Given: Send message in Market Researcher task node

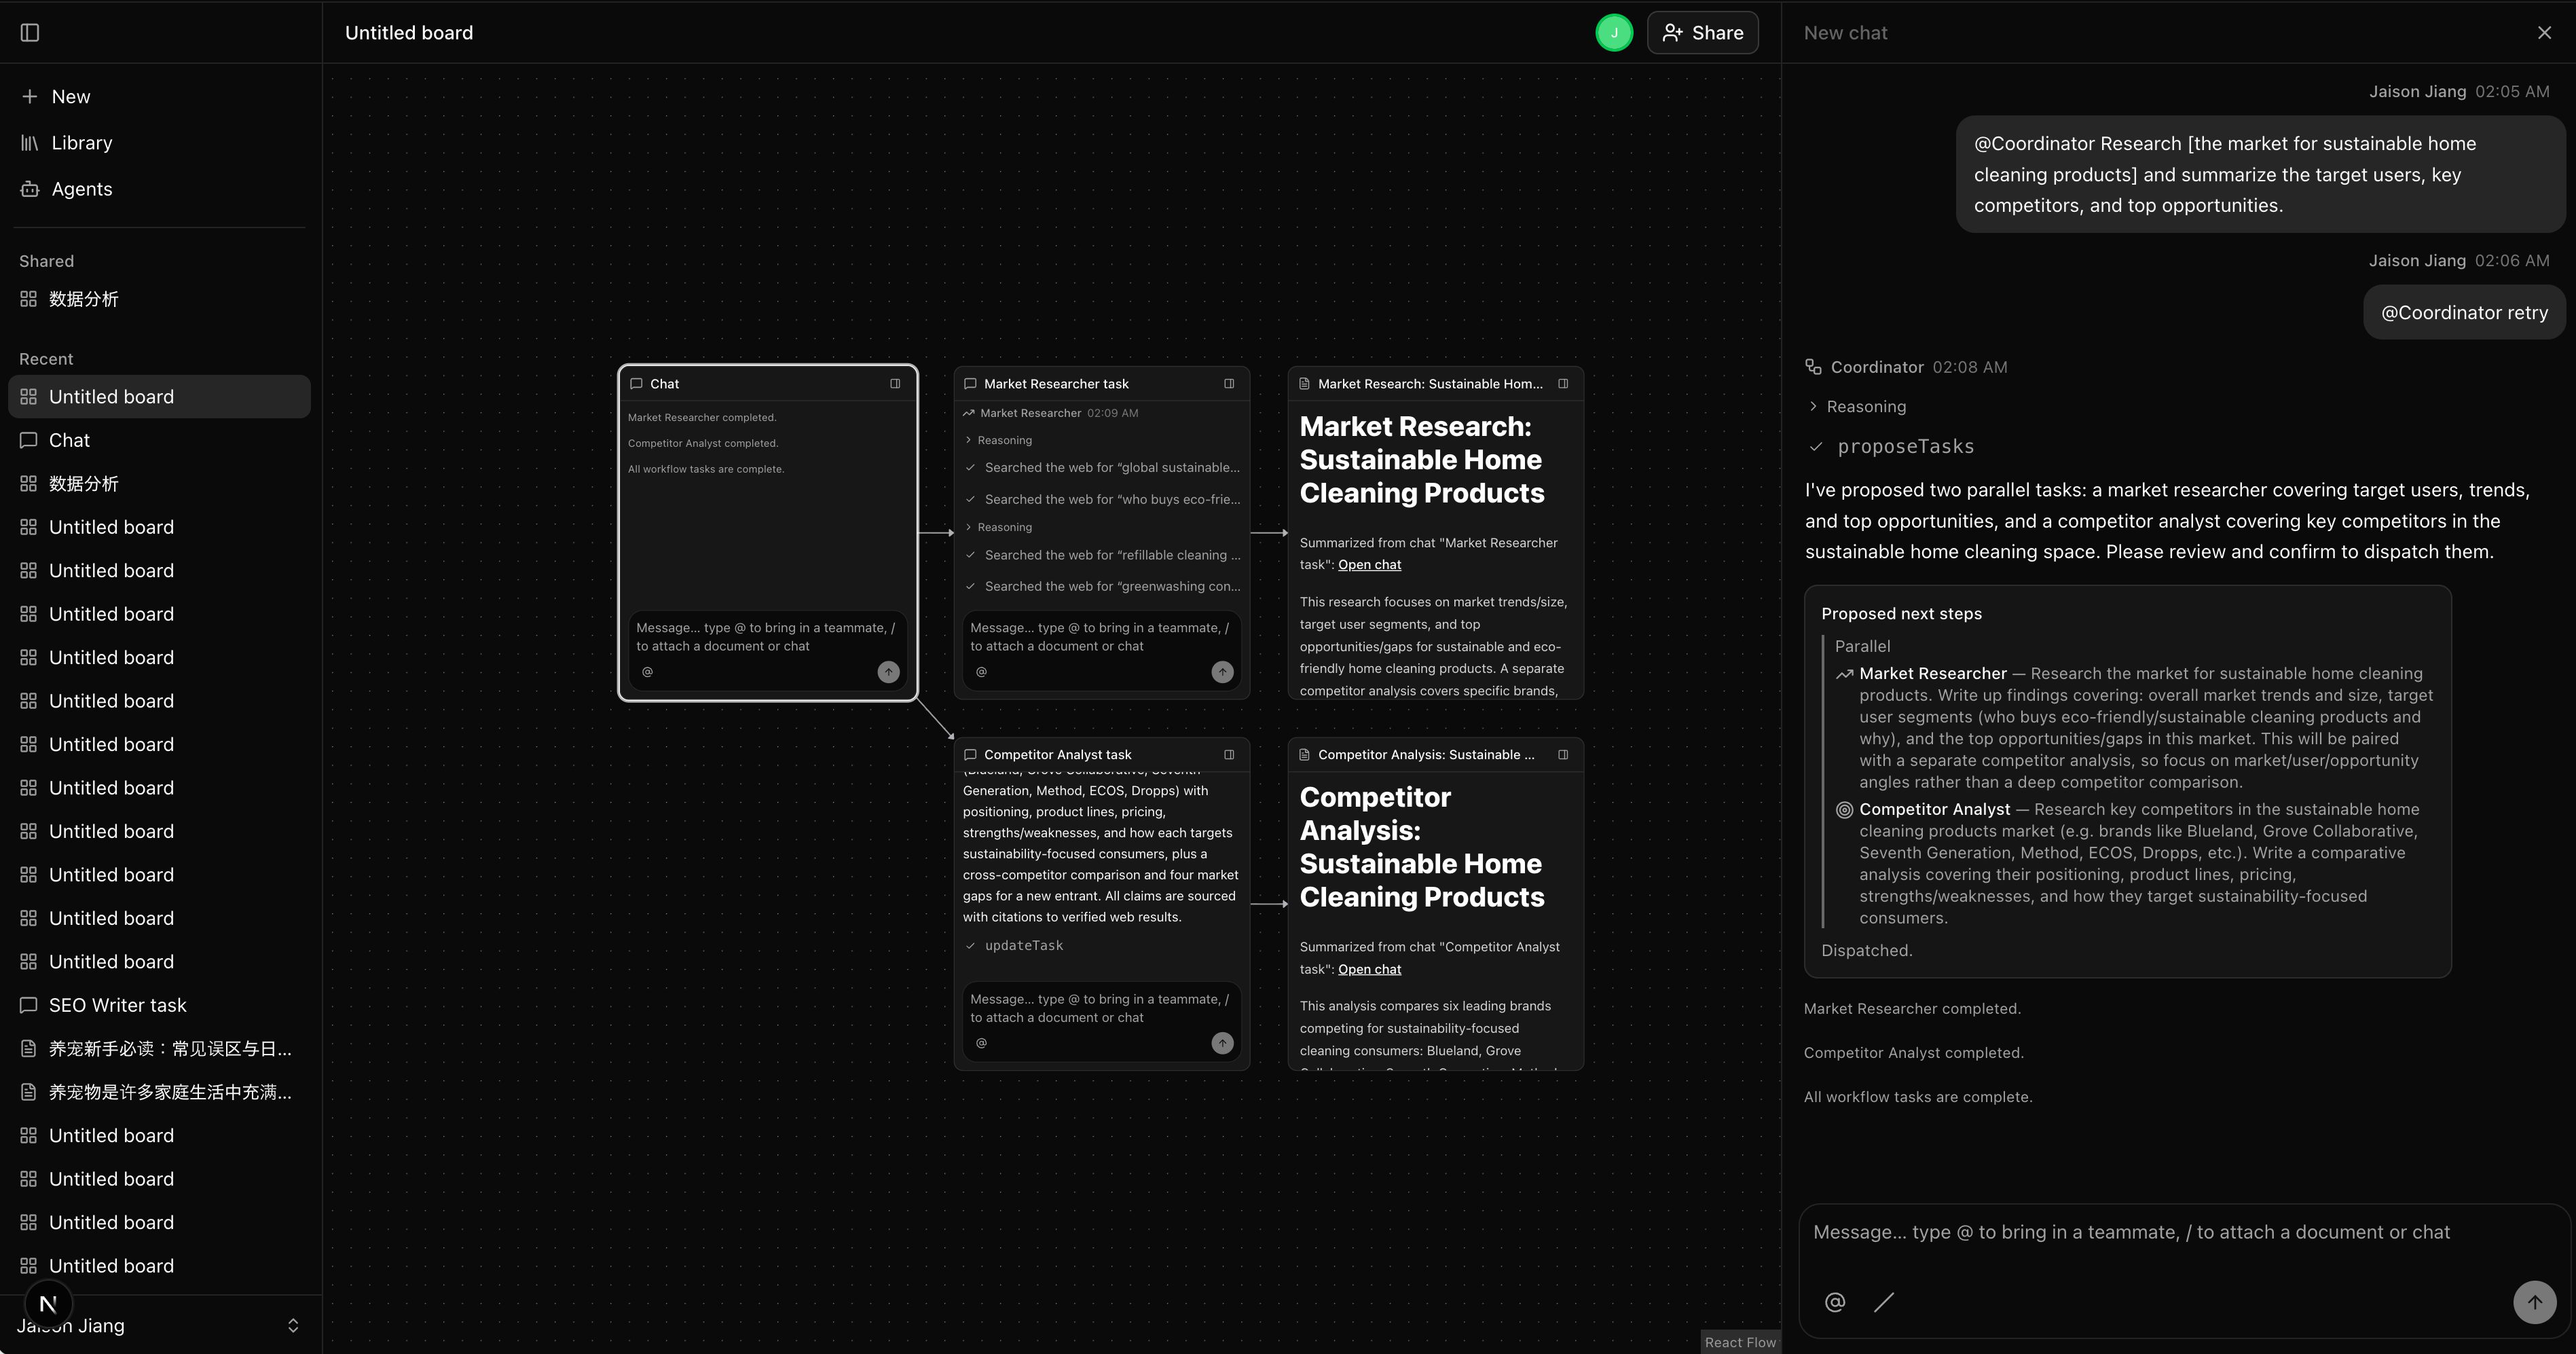Looking at the screenshot, I should tap(1222, 673).
